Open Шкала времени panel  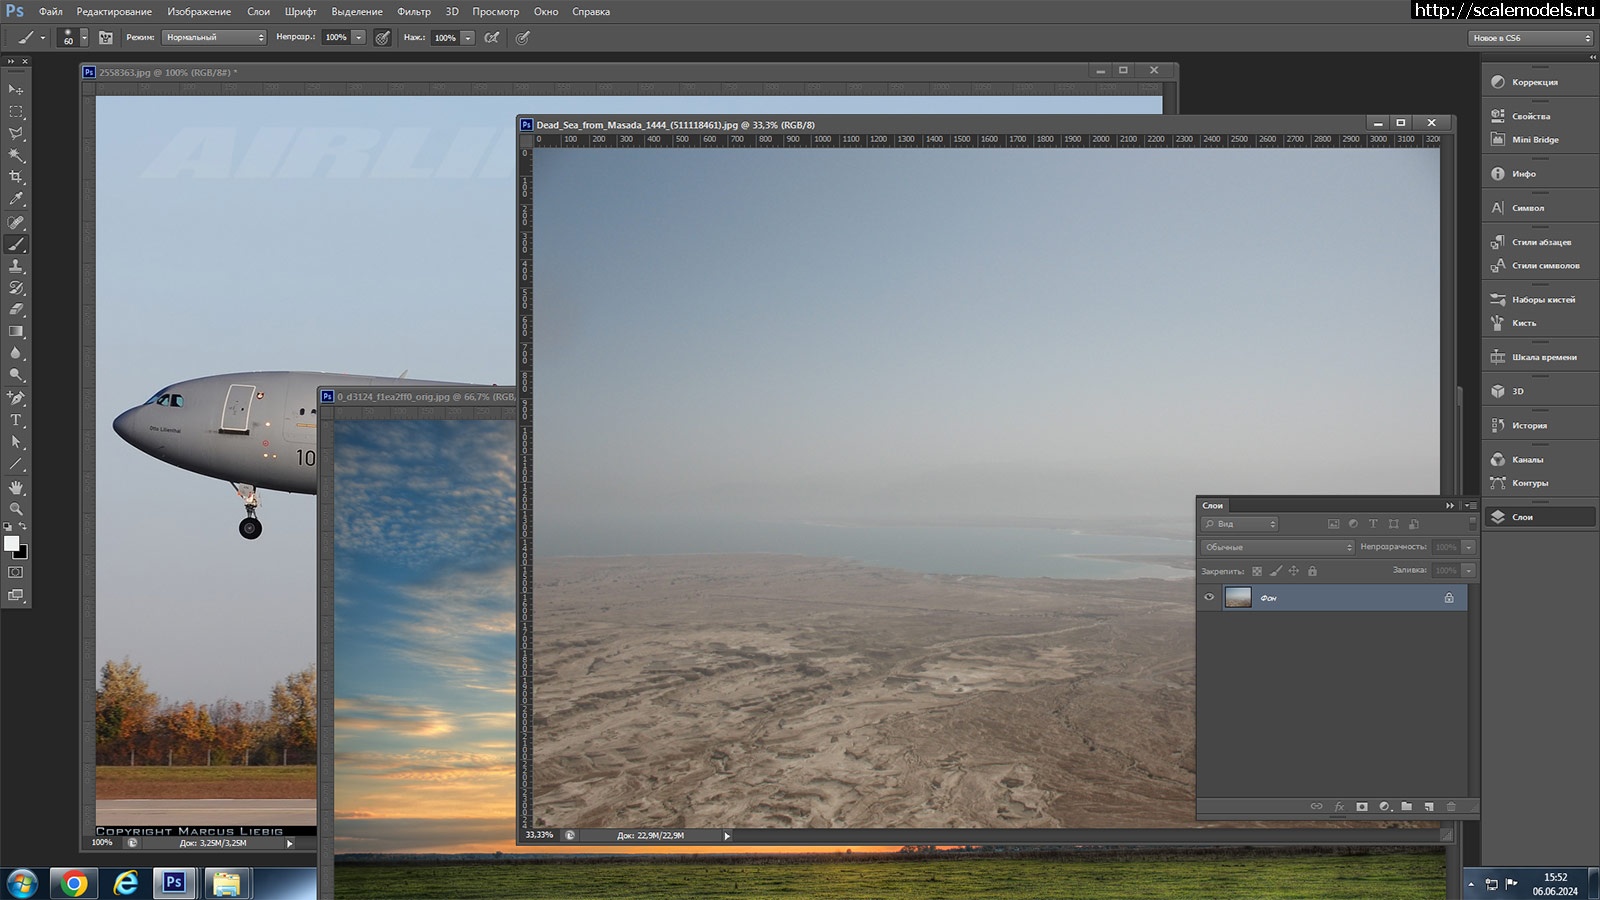(x=1538, y=357)
